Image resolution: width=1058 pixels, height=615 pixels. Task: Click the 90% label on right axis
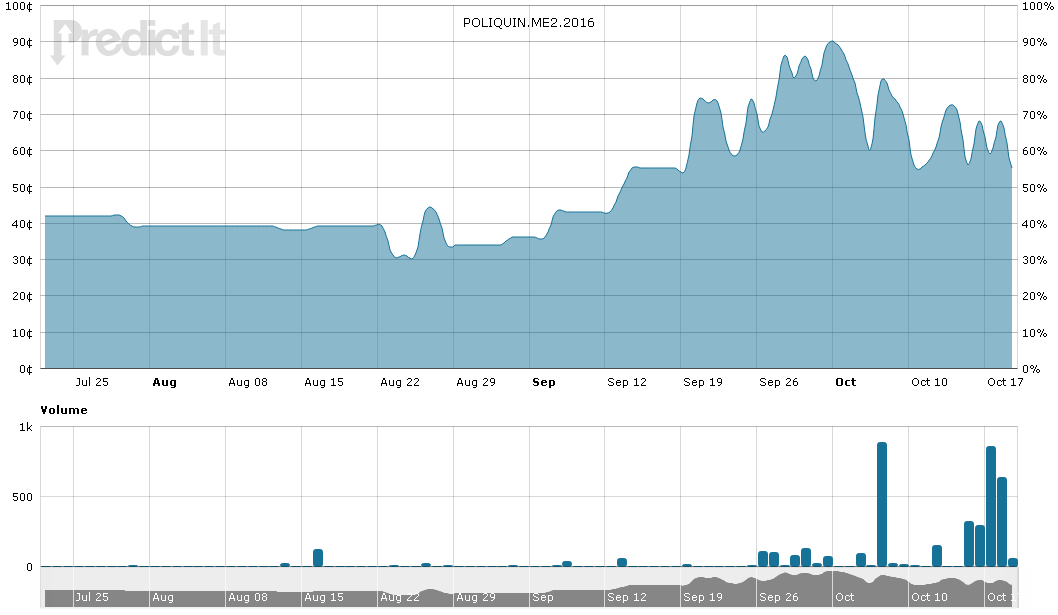[1032, 42]
